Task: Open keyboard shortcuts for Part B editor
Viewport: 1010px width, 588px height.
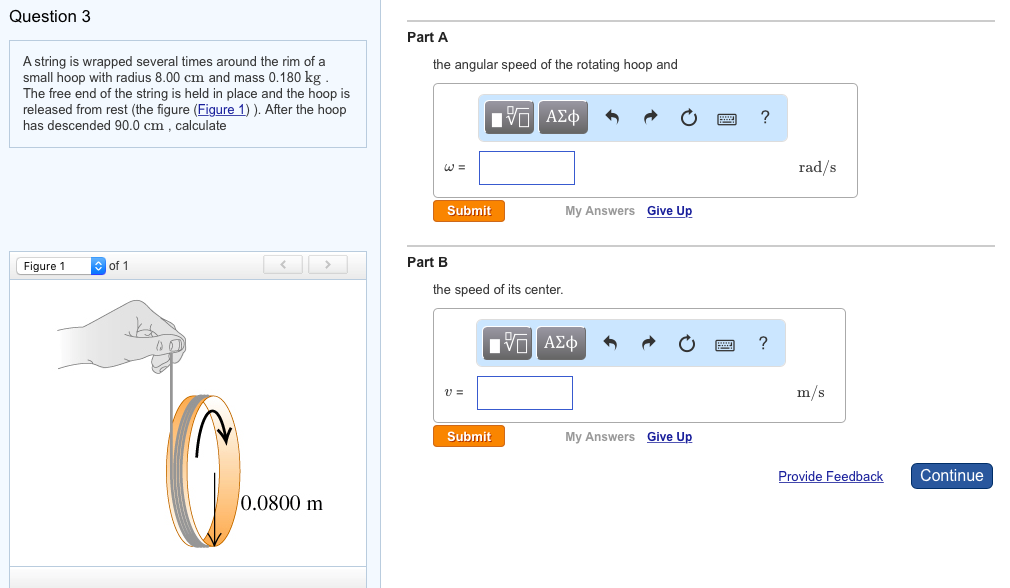Action: pyautogui.click(x=725, y=343)
